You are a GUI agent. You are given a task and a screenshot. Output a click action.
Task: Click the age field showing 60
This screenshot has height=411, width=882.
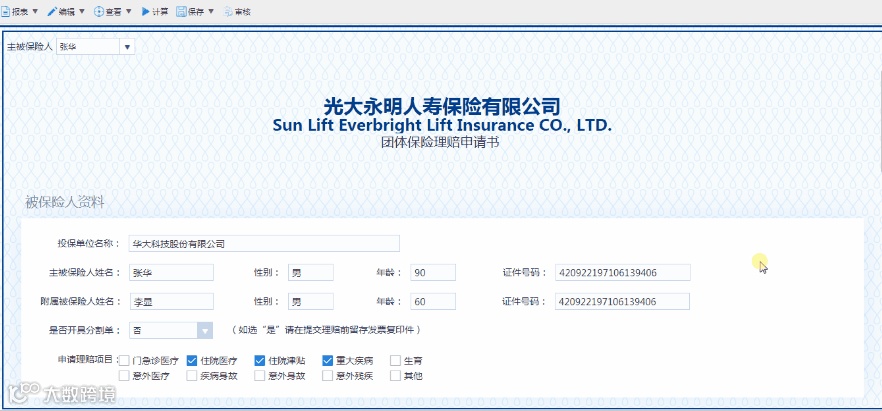coord(433,301)
